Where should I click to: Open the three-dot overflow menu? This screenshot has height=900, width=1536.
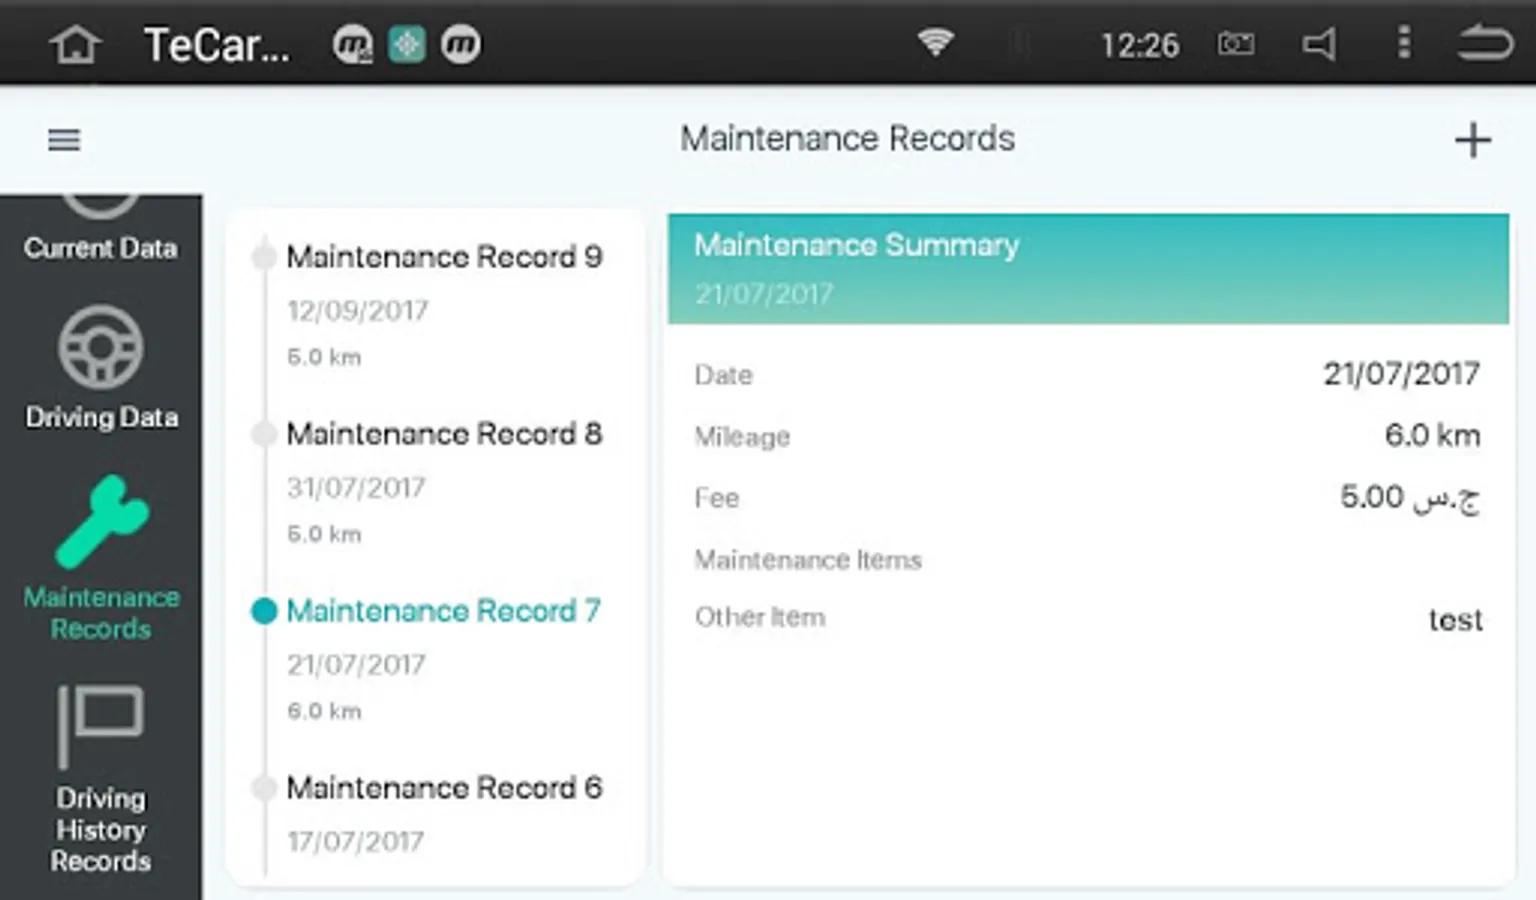click(x=1404, y=43)
